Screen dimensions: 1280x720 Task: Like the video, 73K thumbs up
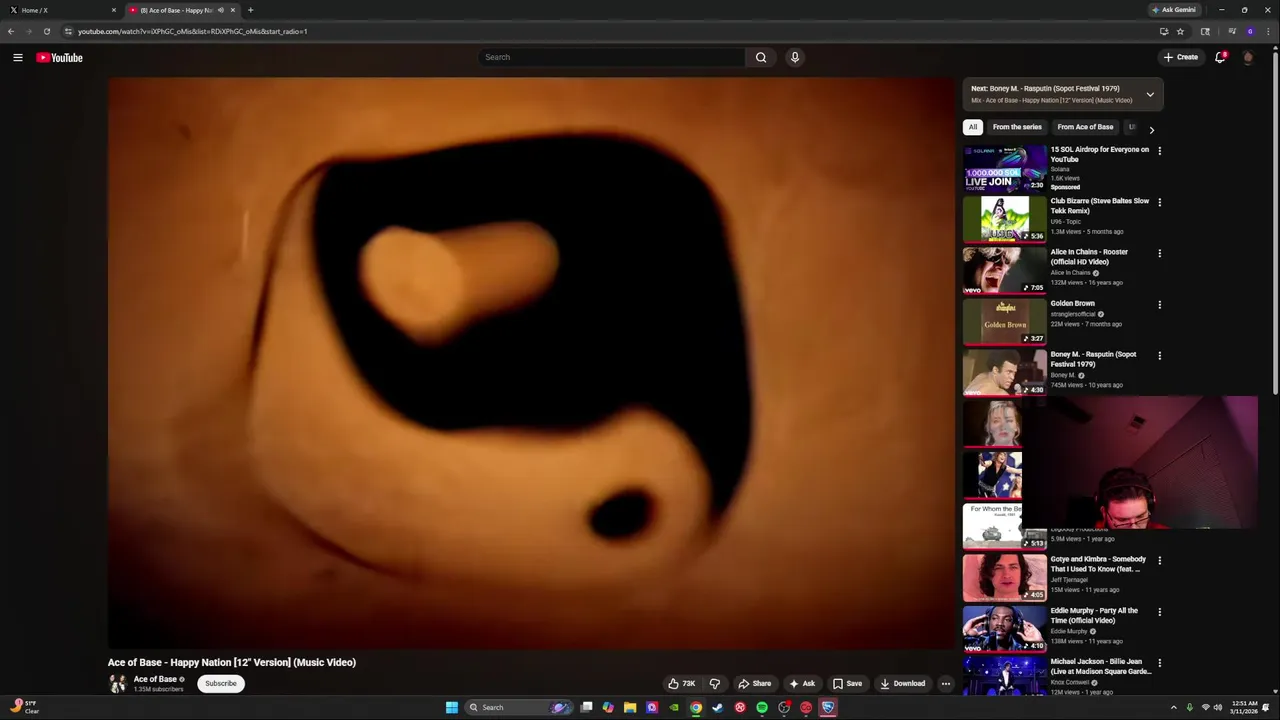coord(682,684)
